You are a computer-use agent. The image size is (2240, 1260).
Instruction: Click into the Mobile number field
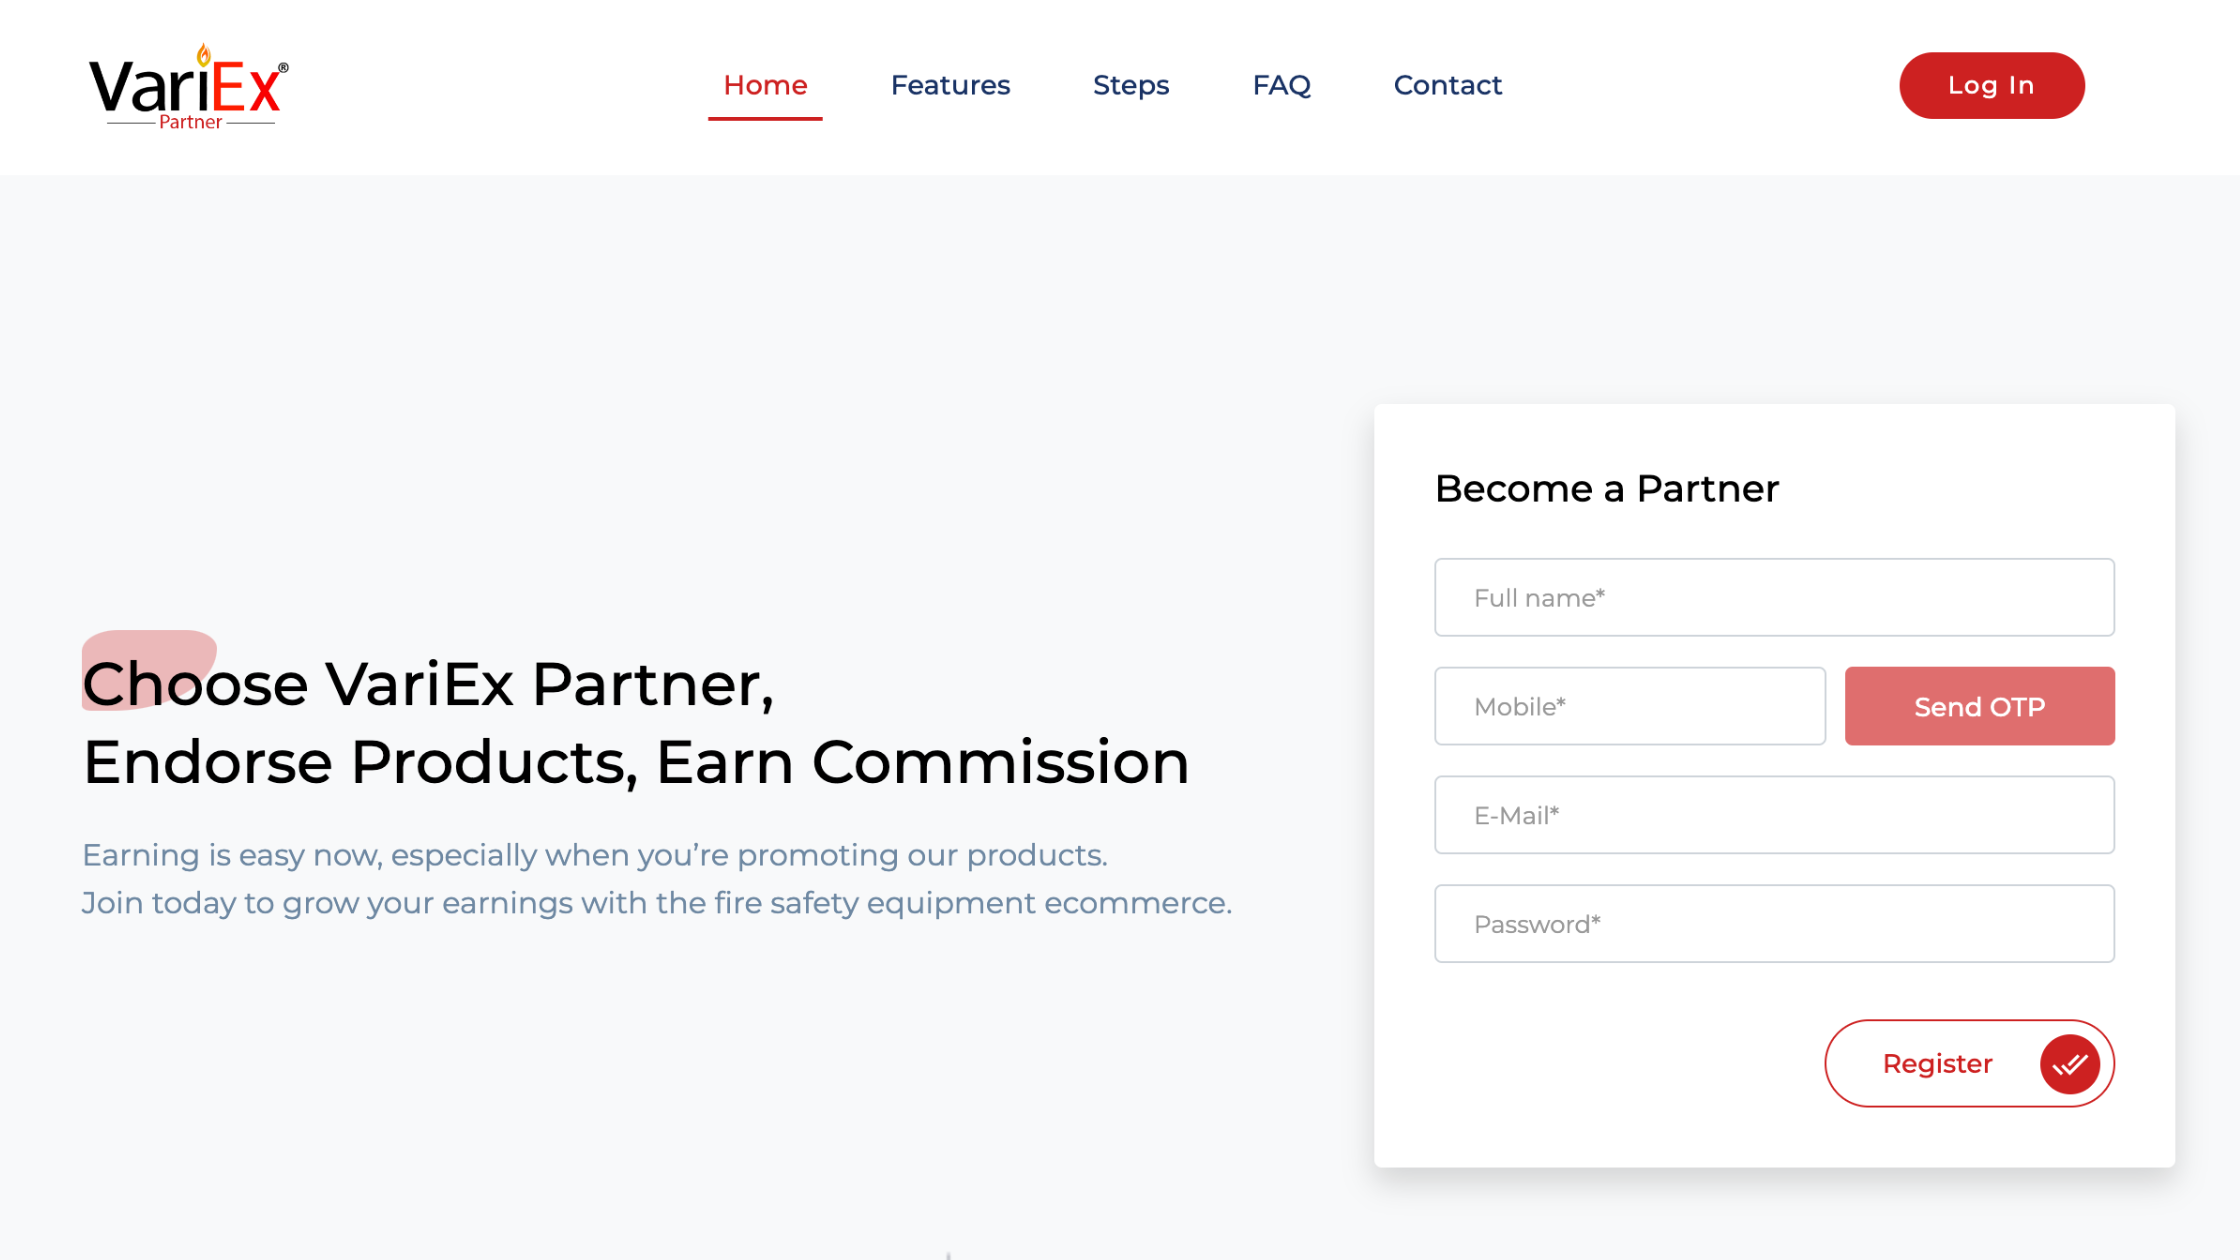click(1629, 707)
